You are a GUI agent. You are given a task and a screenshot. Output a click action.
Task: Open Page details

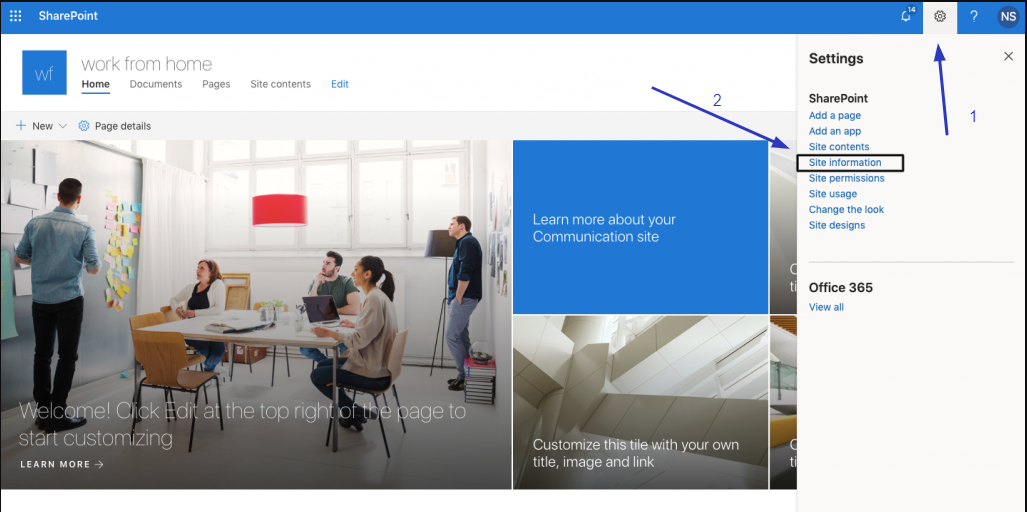[x=115, y=126]
